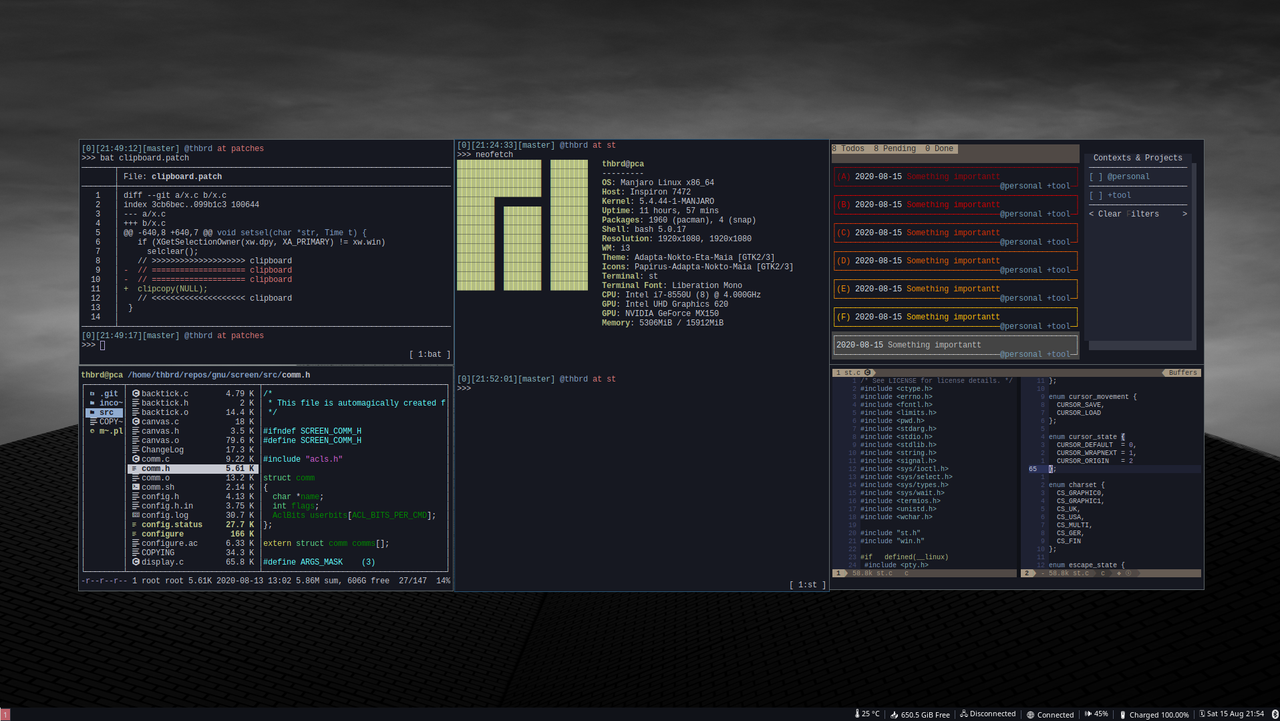Select comm.o in ranger file list
Image resolution: width=1280 pixels, height=721 pixels.
(x=193, y=478)
